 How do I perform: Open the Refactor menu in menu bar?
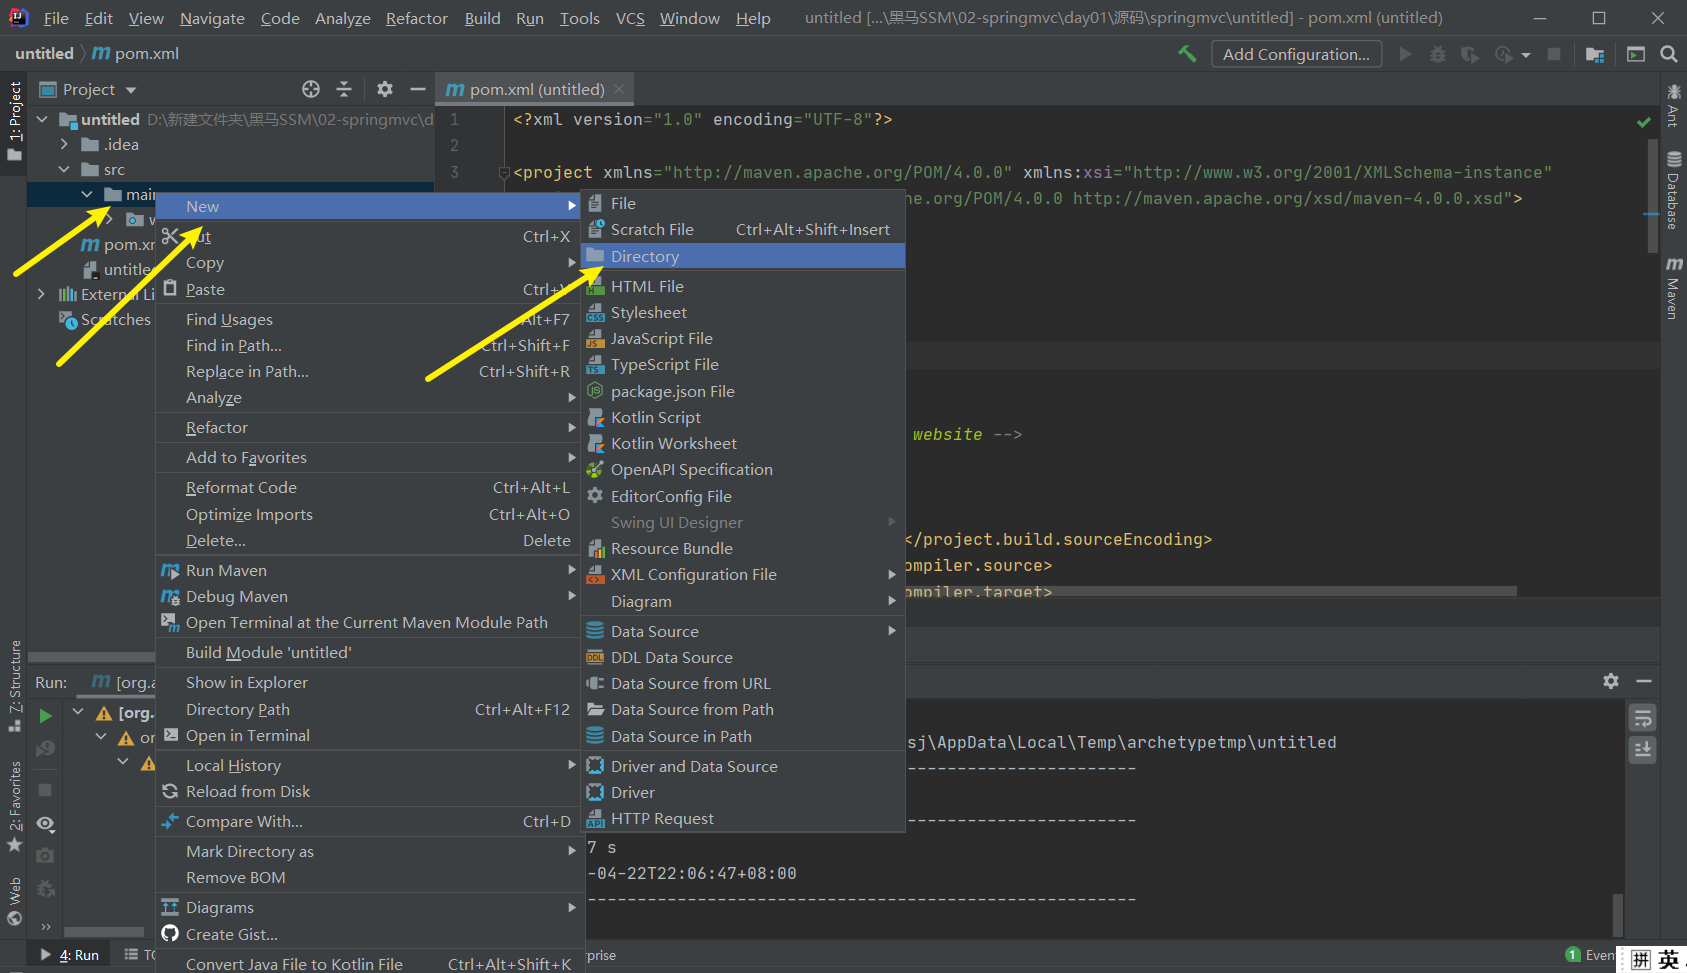tap(416, 18)
